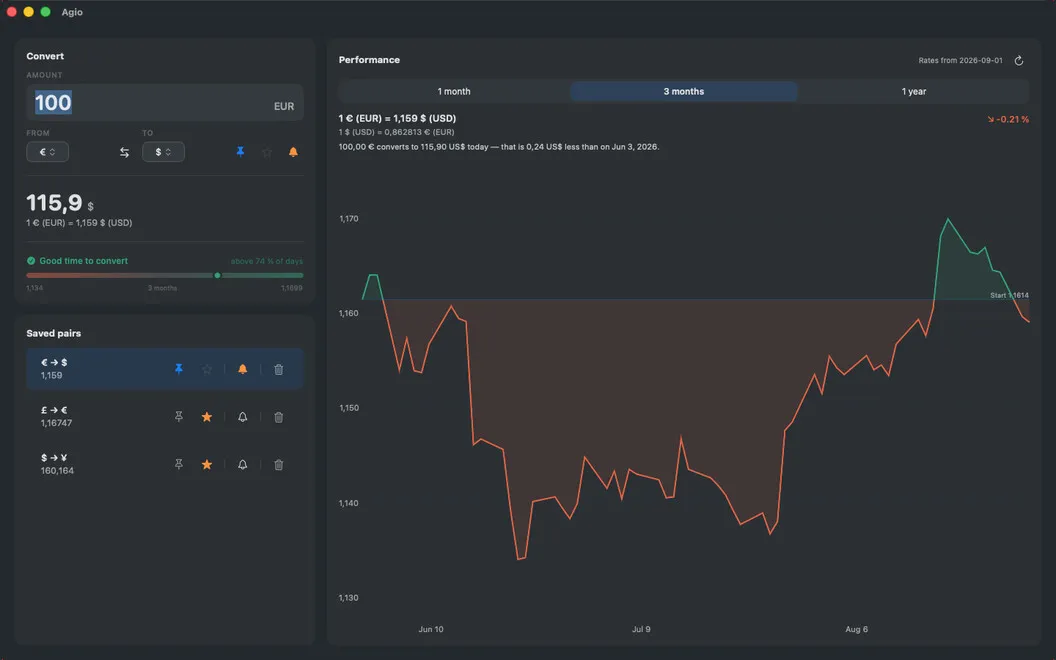This screenshot has width=1056, height=660.
Task: Click the Good time to convert status
Action: pos(77,261)
